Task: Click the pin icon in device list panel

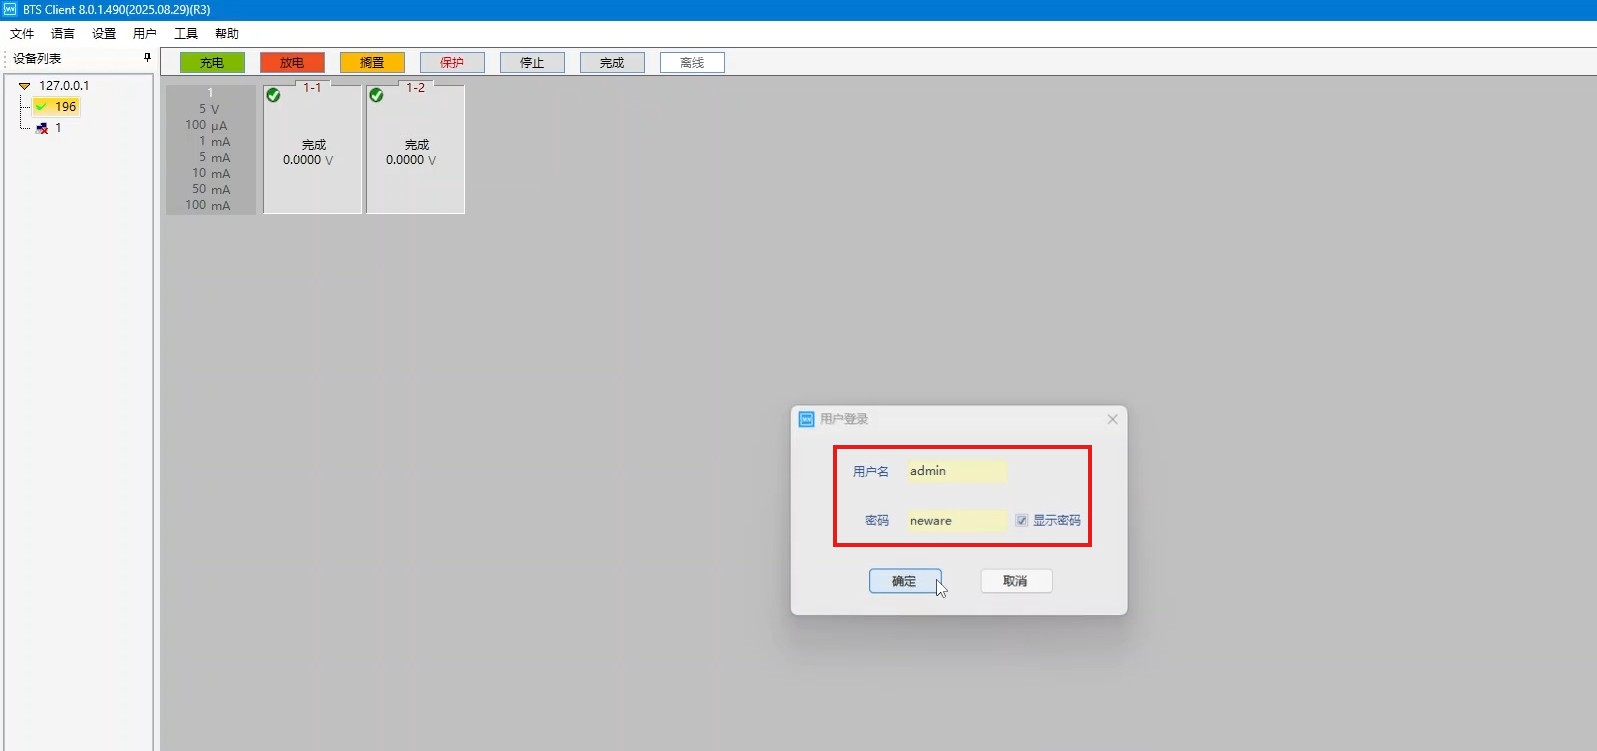Action: [x=147, y=58]
